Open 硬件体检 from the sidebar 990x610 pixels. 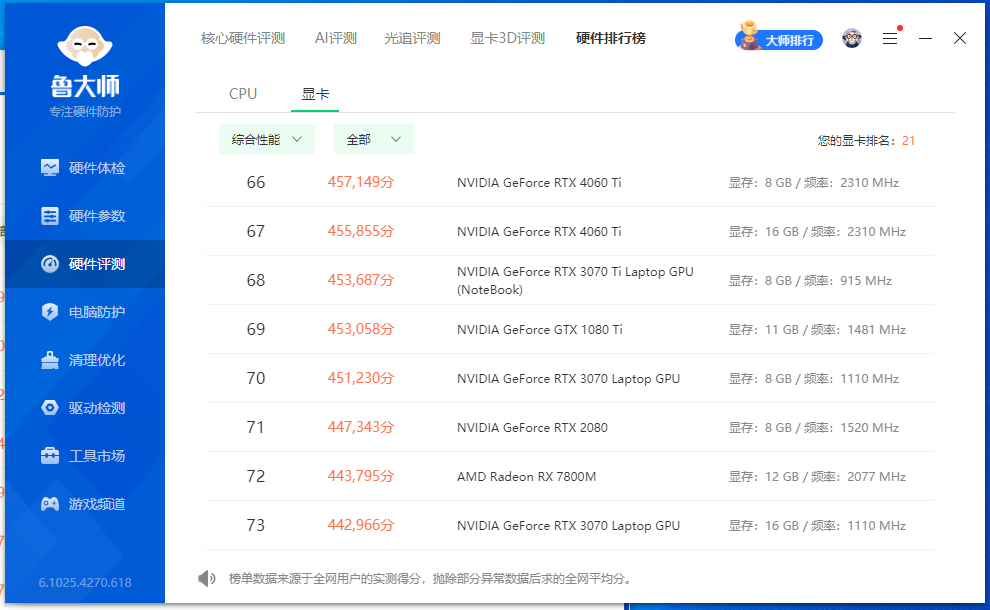pos(85,168)
